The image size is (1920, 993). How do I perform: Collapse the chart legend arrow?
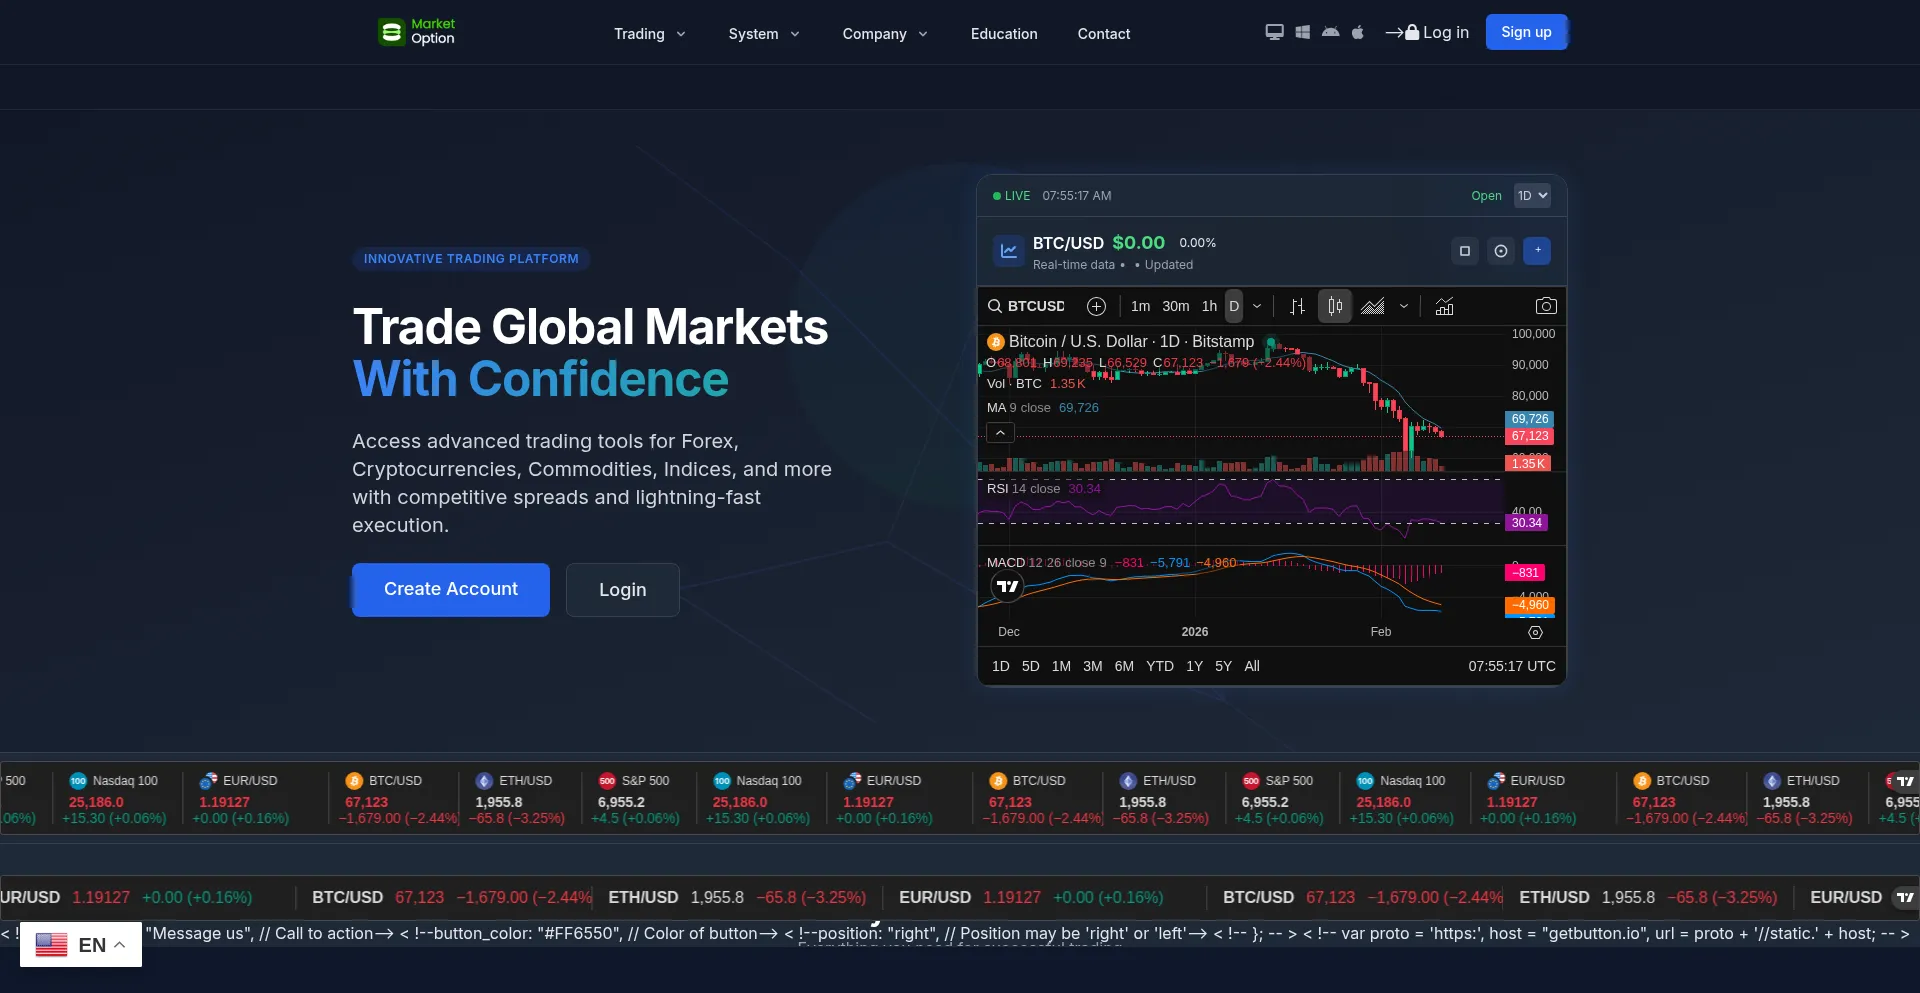click(x=1000, y=432)
